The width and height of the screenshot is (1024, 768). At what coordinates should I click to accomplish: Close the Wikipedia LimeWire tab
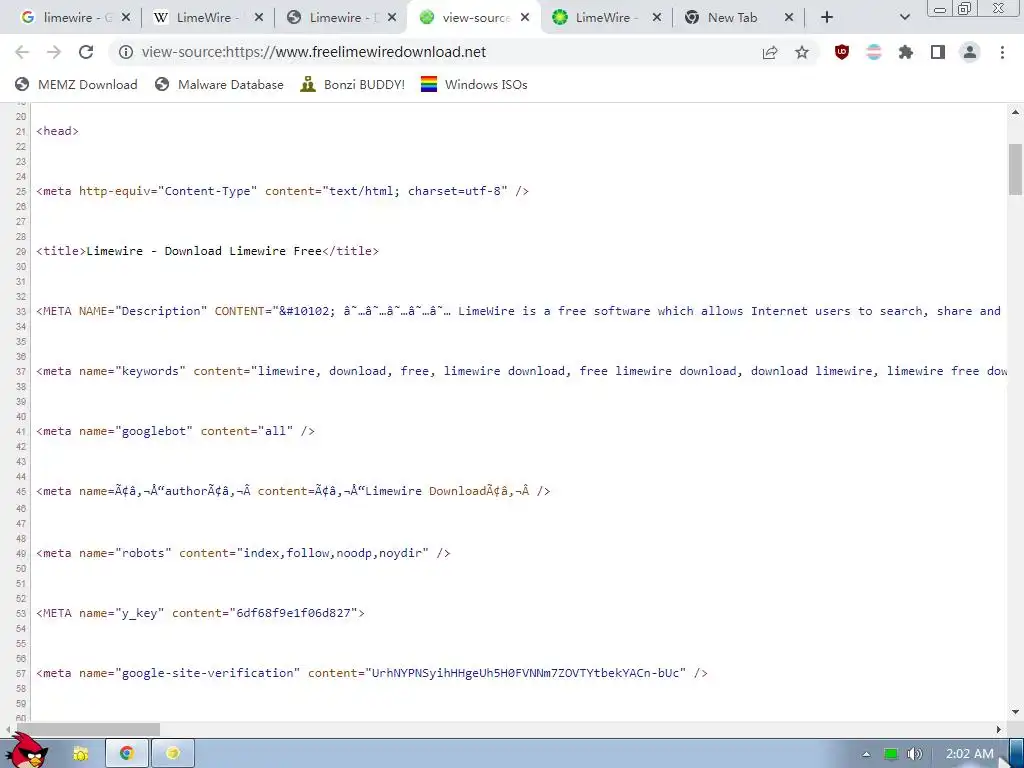click(259, 18)
